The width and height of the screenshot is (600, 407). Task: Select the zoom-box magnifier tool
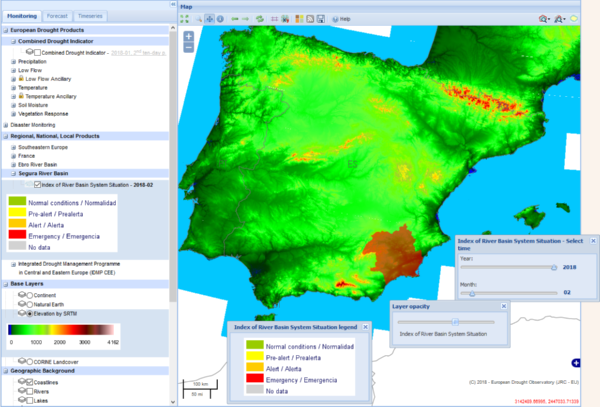point(199,19)
